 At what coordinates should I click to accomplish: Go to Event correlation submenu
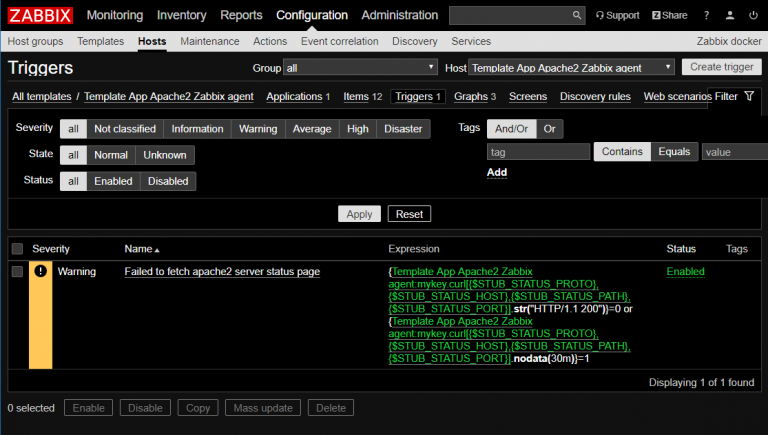339,41
